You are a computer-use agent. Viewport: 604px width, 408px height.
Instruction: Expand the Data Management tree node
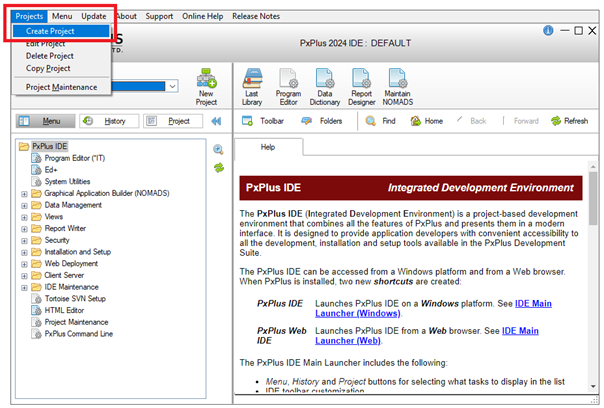point(24,203)
